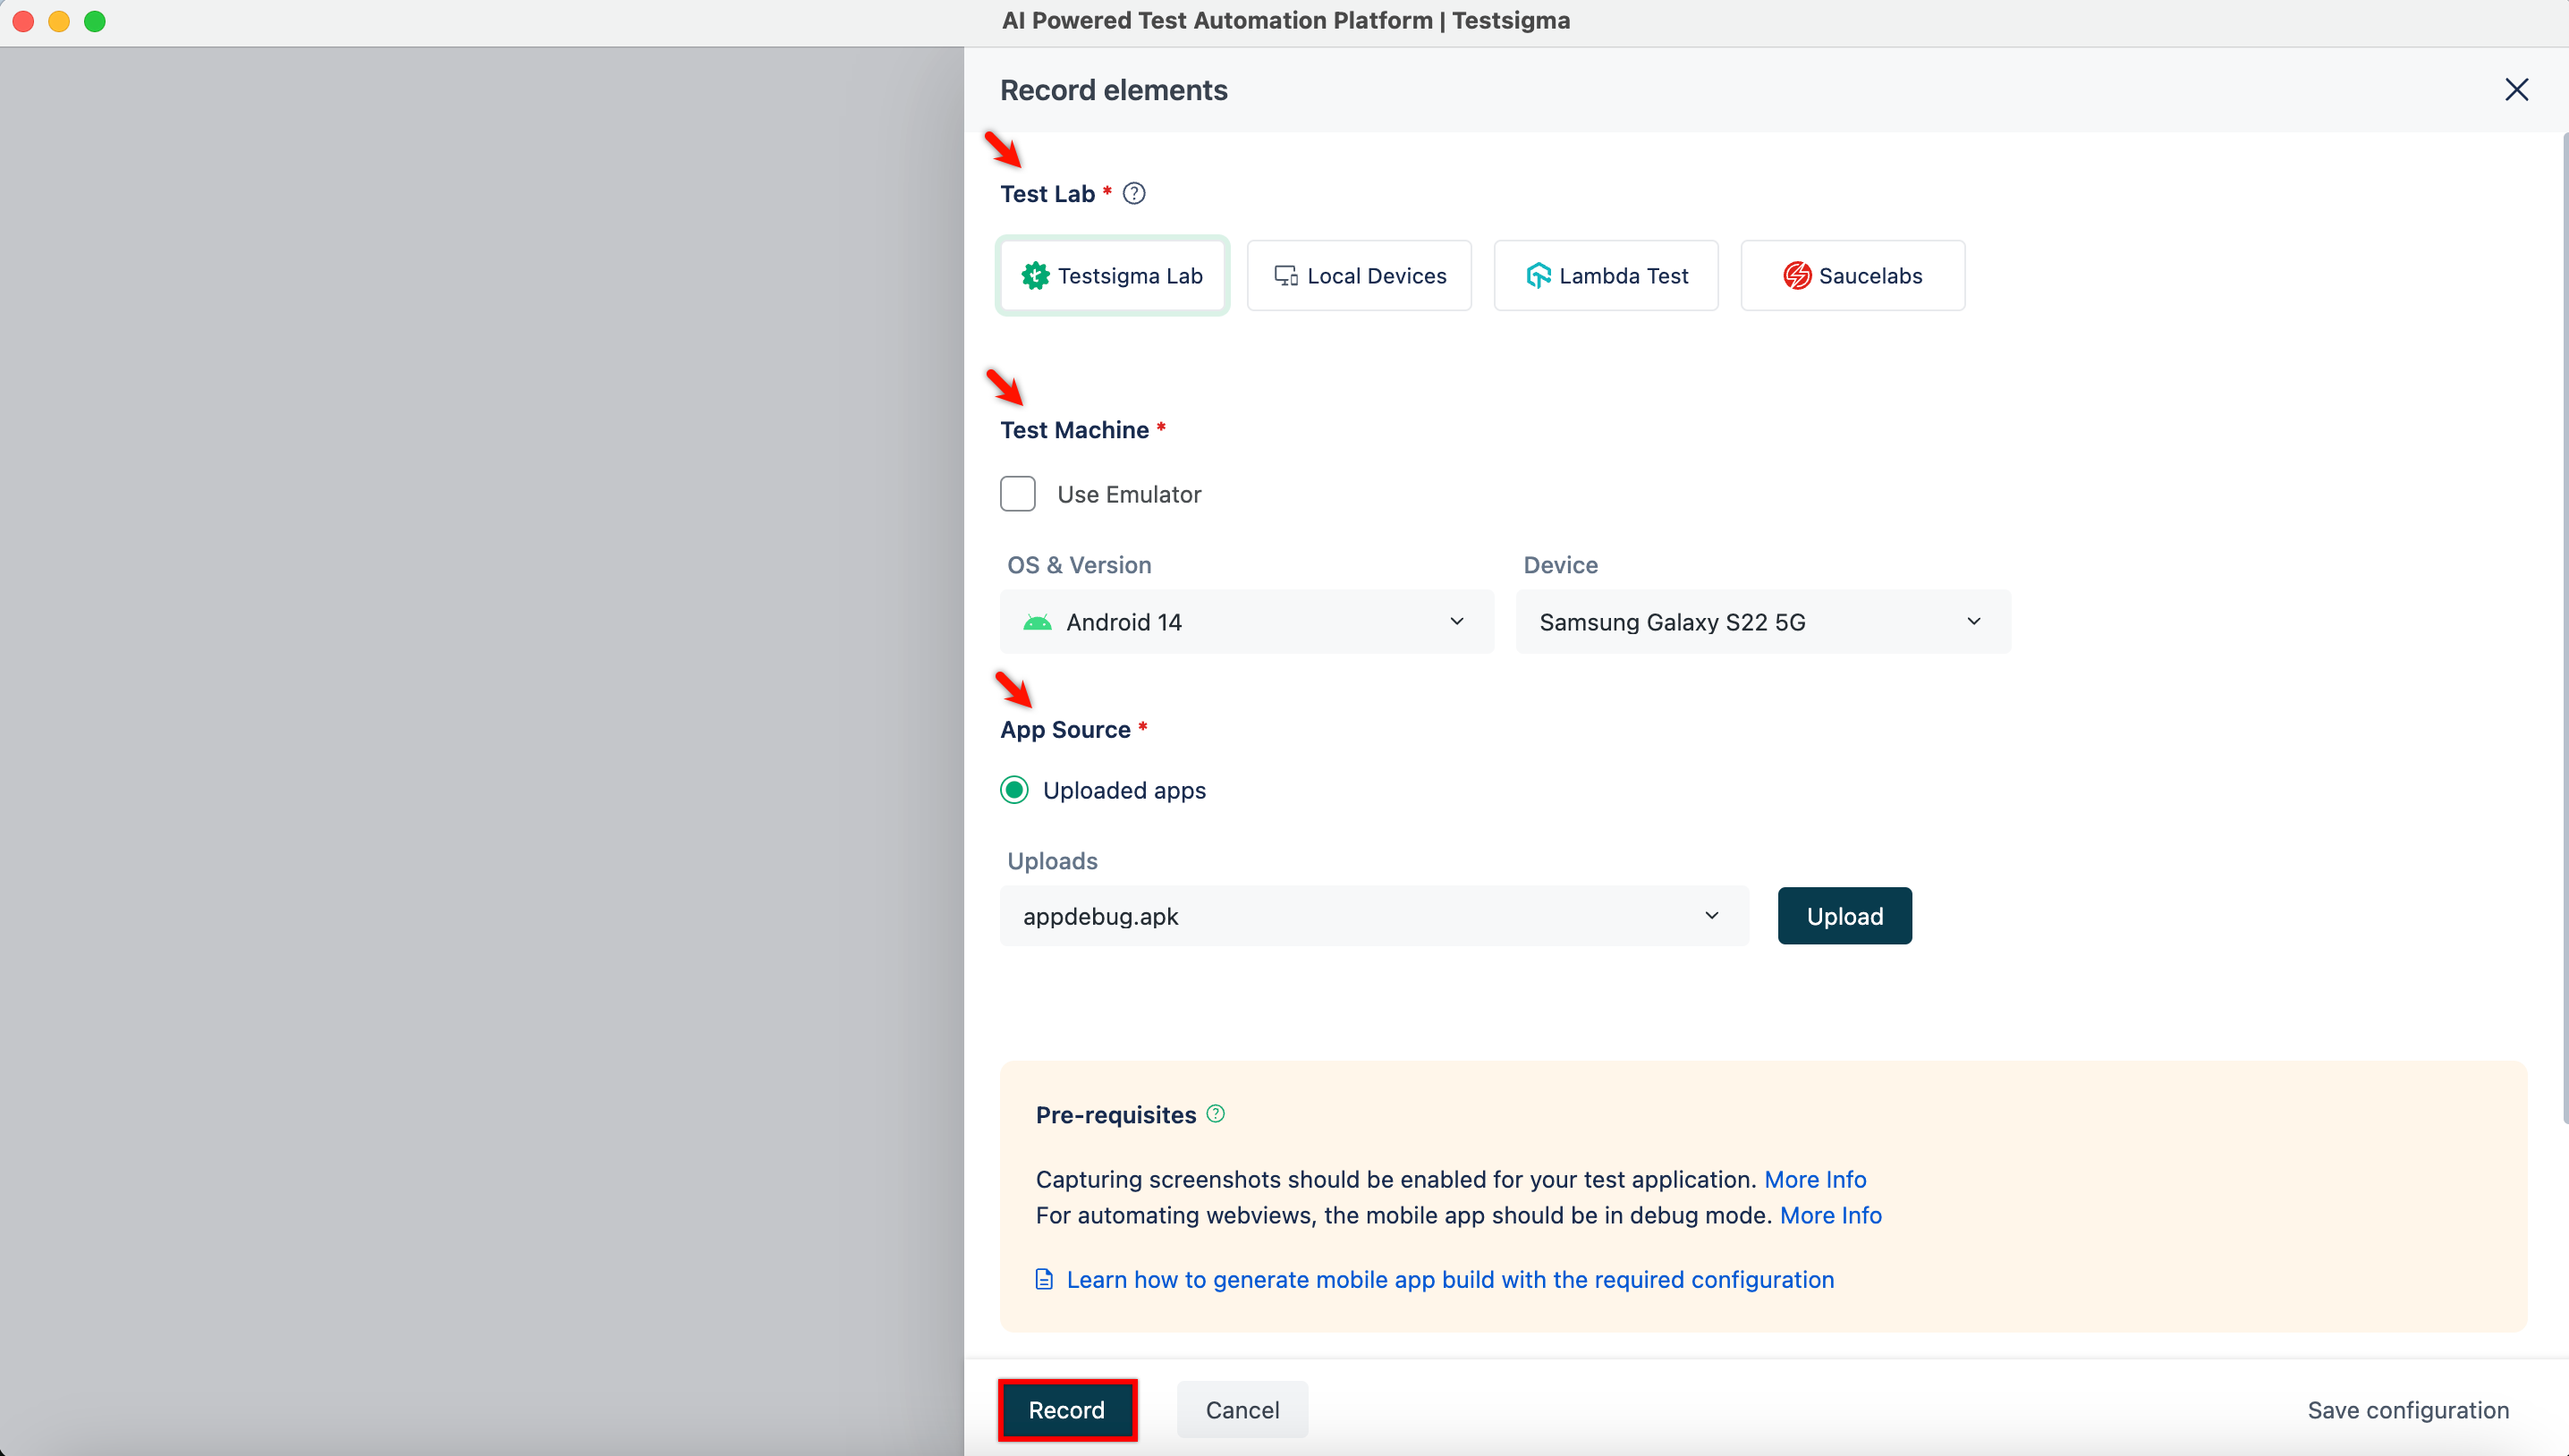Click the Lambda Test logo icon
This screenshot has width=2569, height=1456.
pos(1538,275)
